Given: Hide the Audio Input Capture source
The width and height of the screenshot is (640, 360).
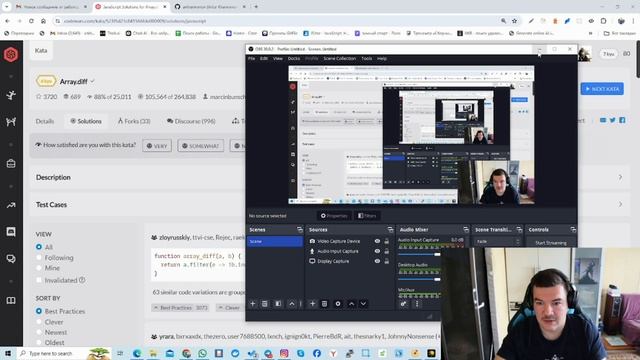Looking at the screenshot, I should click(377, 251).
